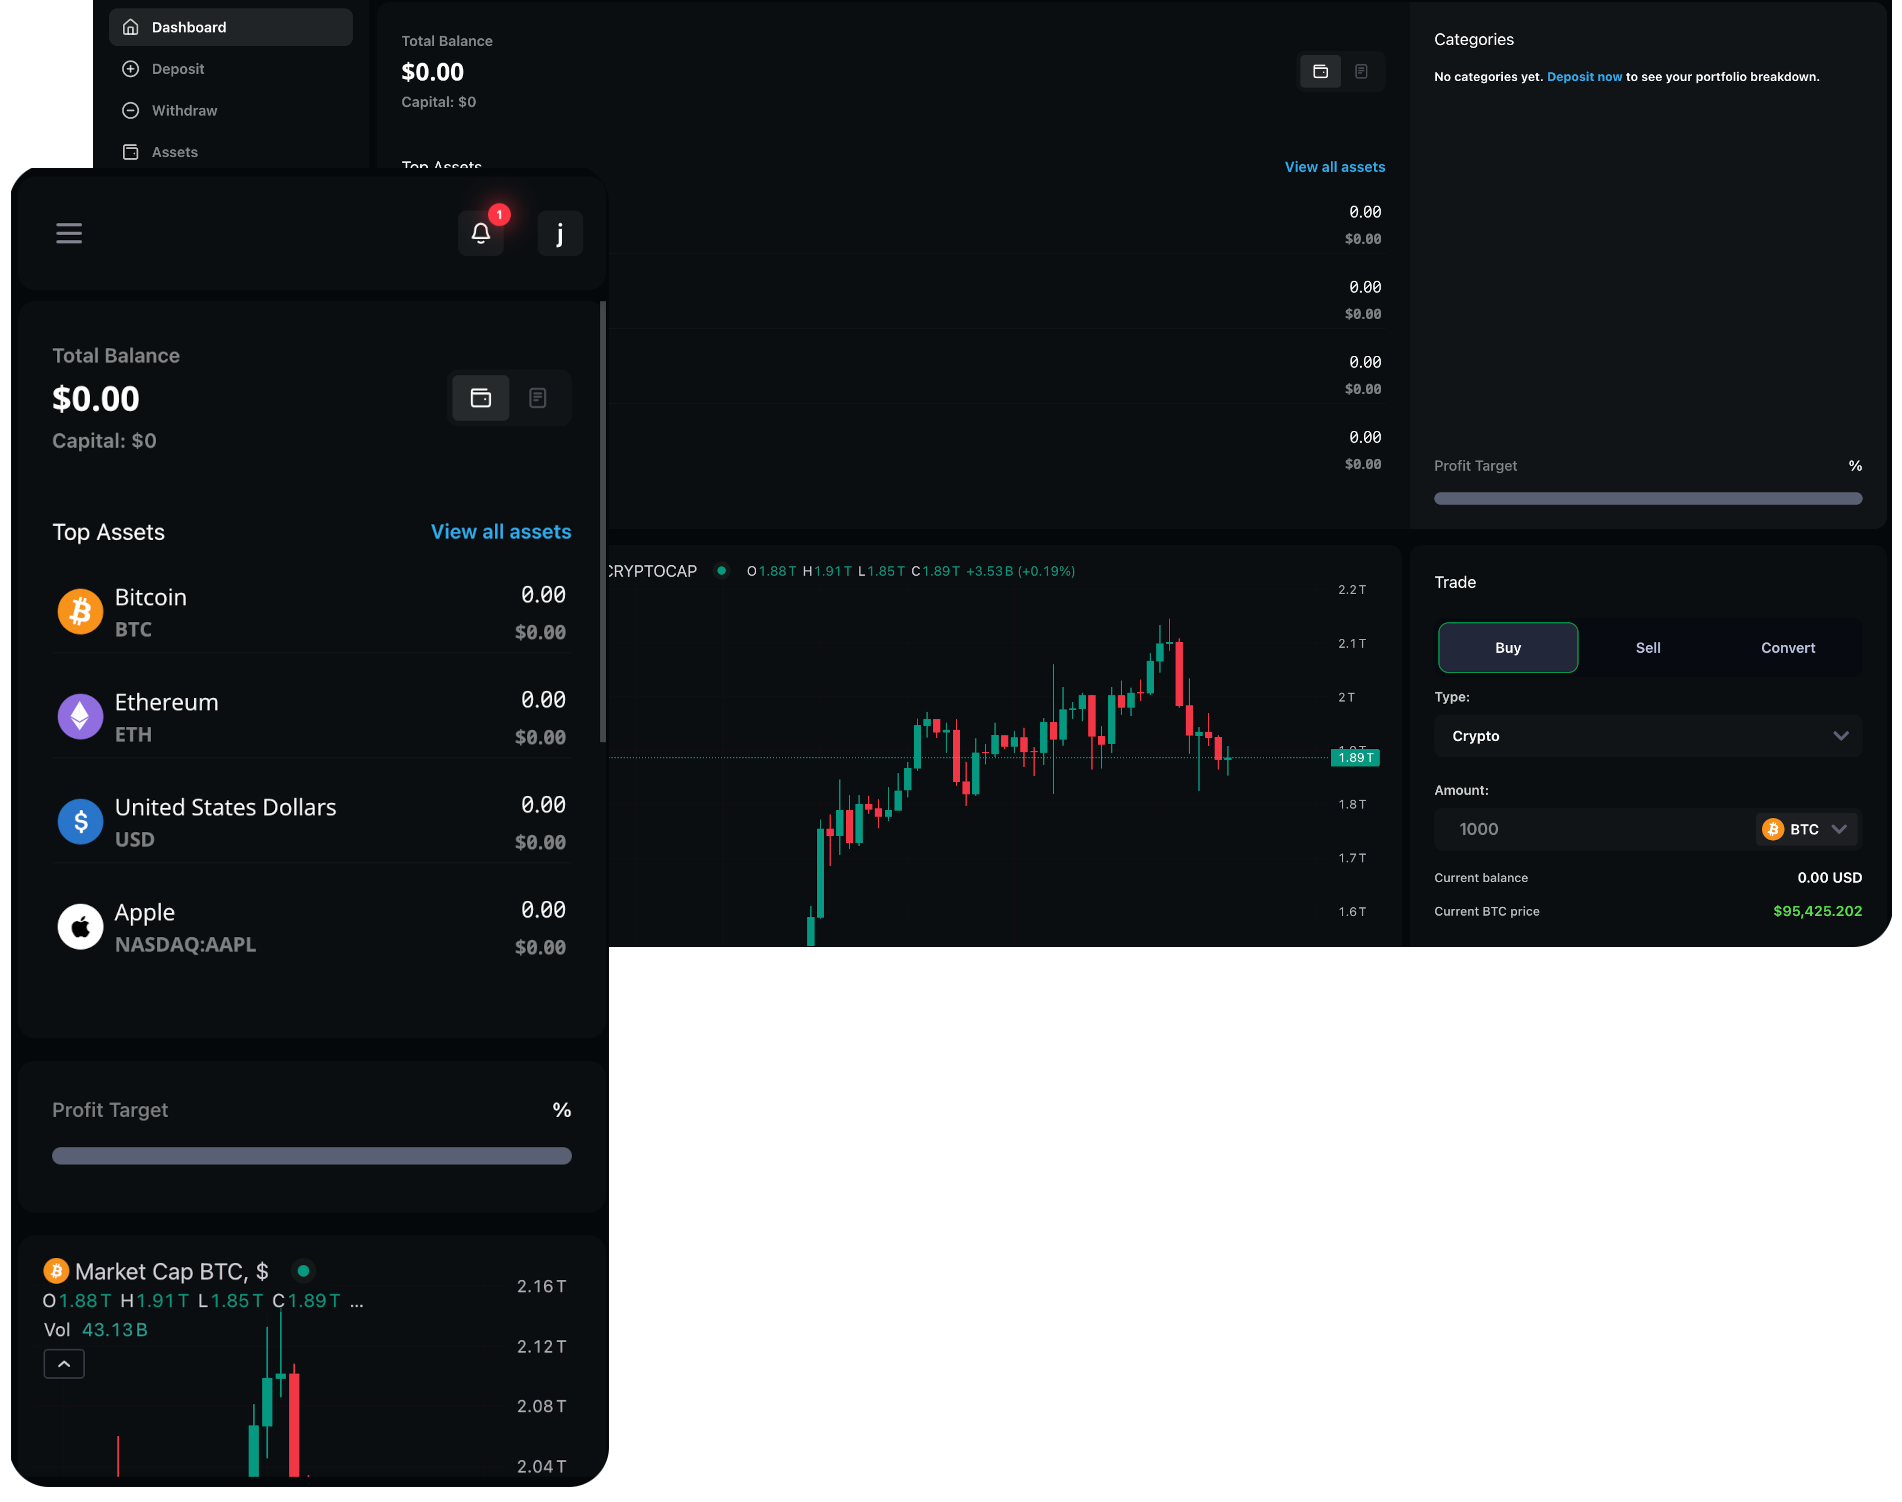Click the 'Deposit now' link
This screenshot has width=1902, height=1502.
point(1584,77)
